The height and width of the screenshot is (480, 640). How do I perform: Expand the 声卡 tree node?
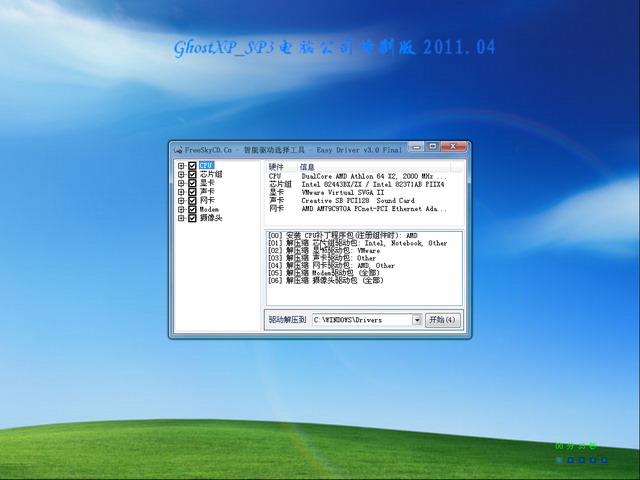[x=181, y=192]
